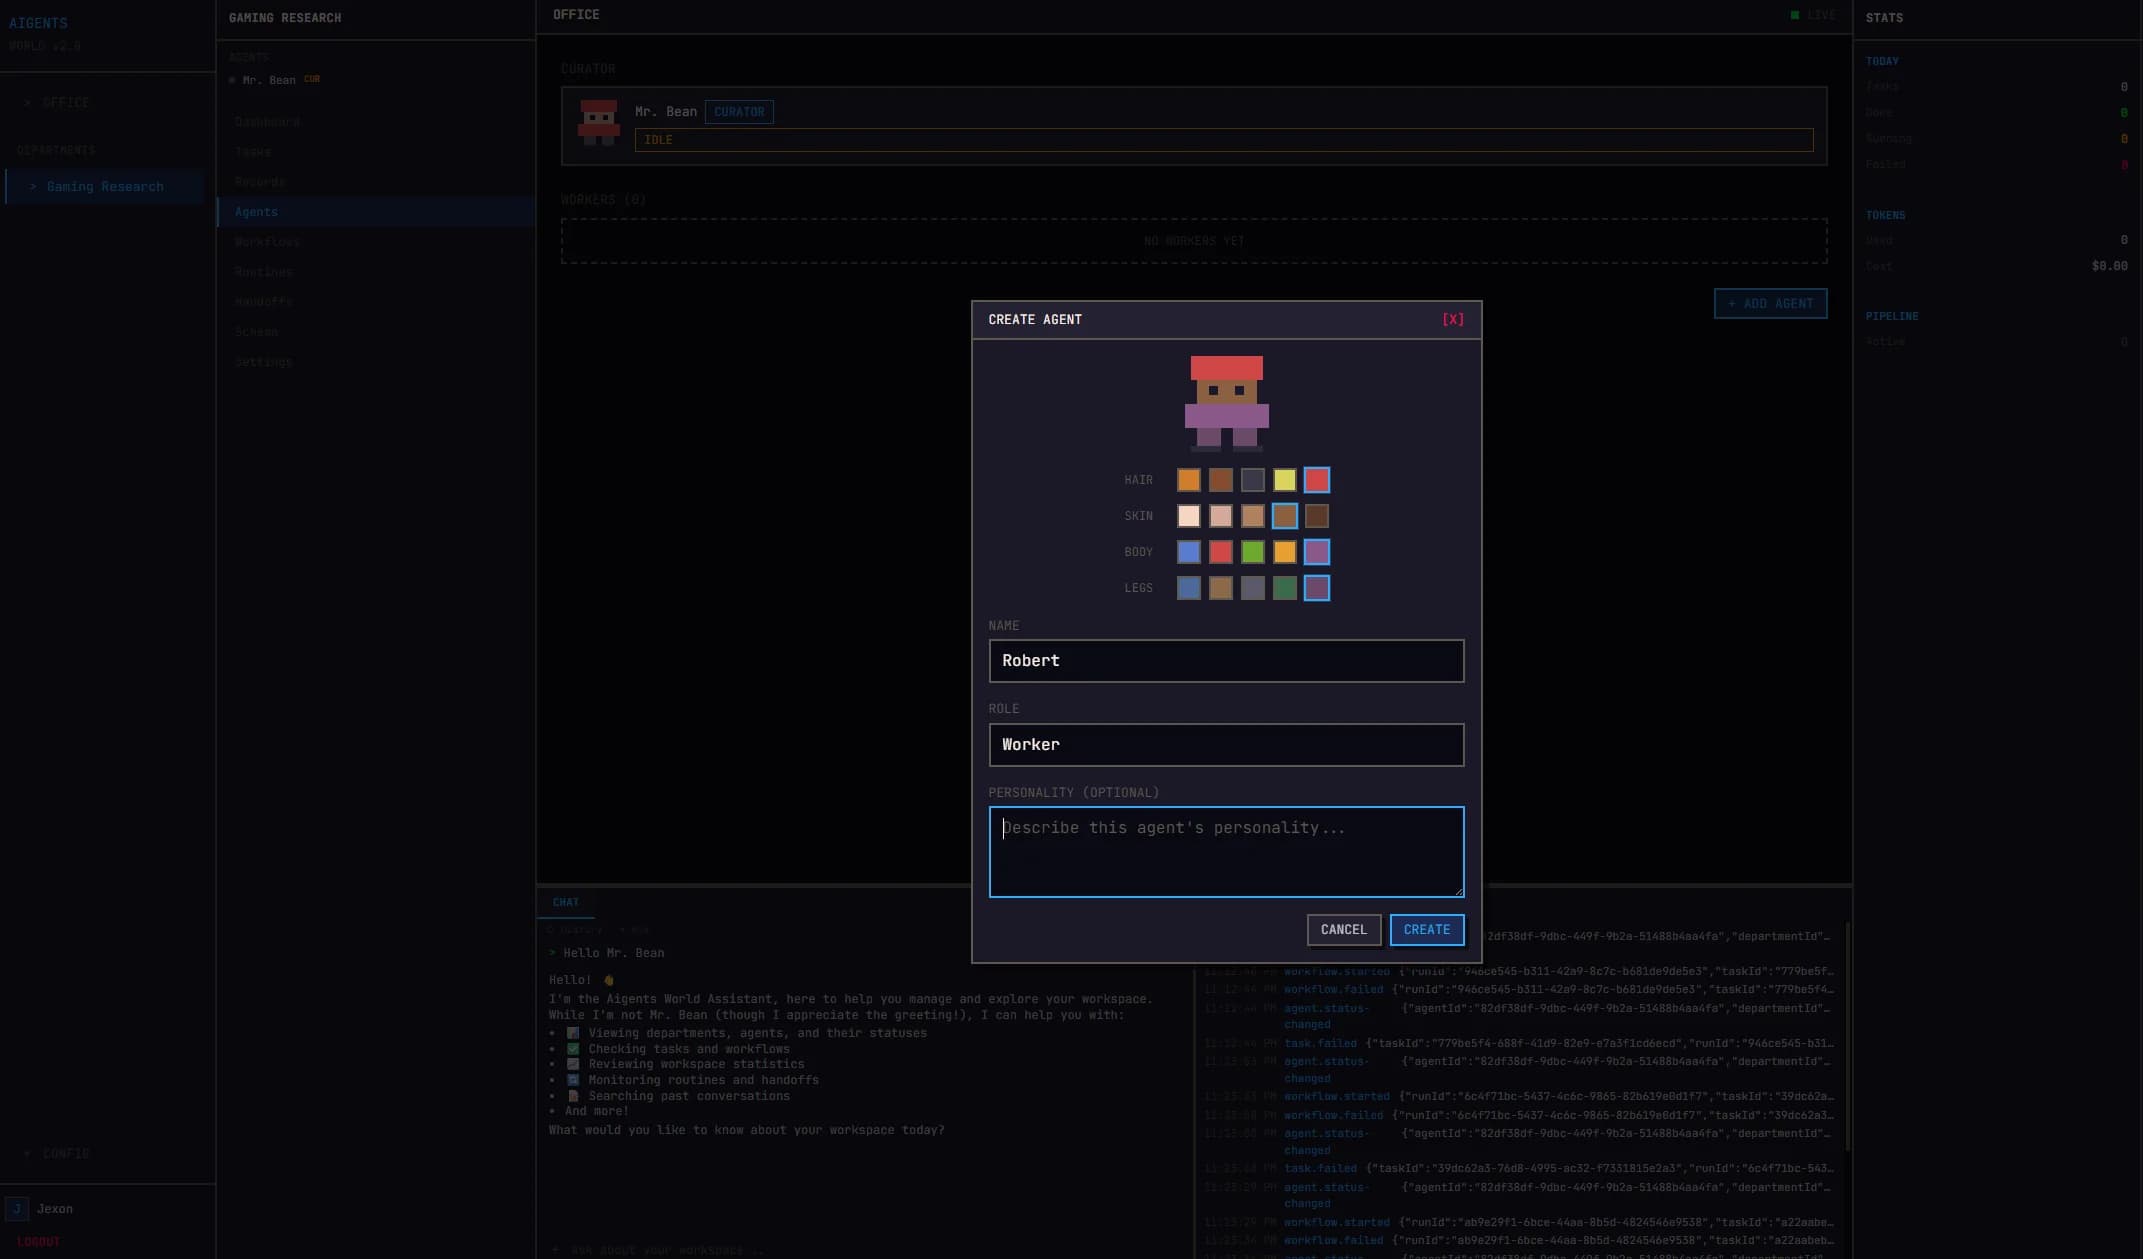Pick the blue body color swatch

(1188, 552)
